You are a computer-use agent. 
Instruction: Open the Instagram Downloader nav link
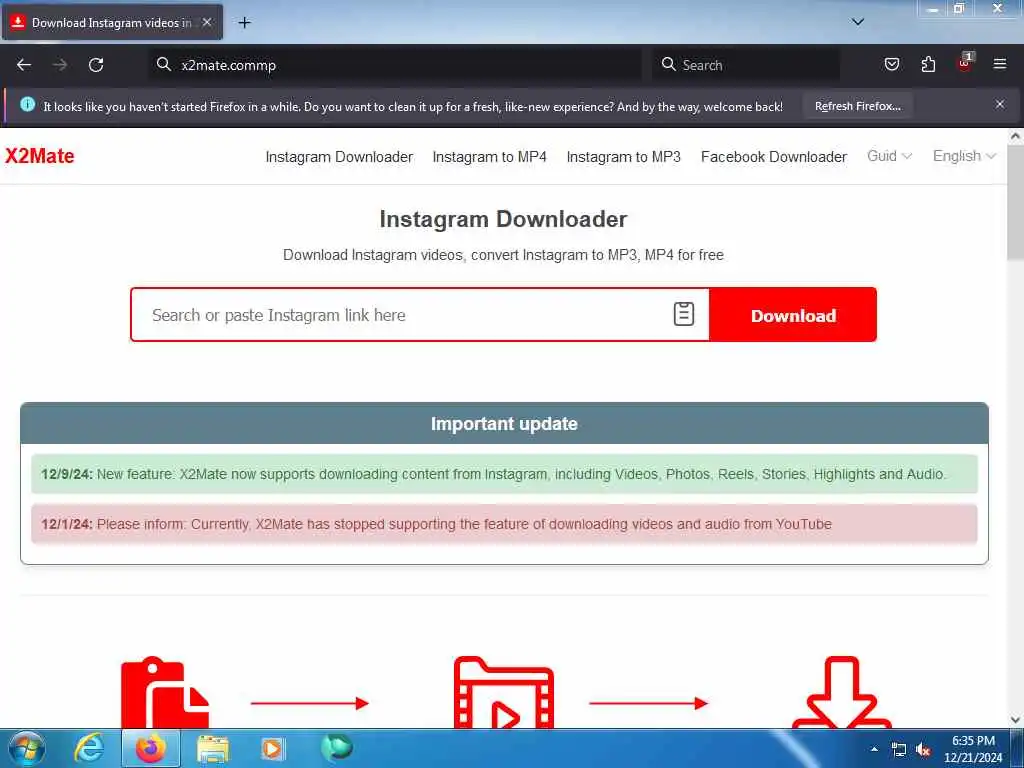tap(339, 157)
